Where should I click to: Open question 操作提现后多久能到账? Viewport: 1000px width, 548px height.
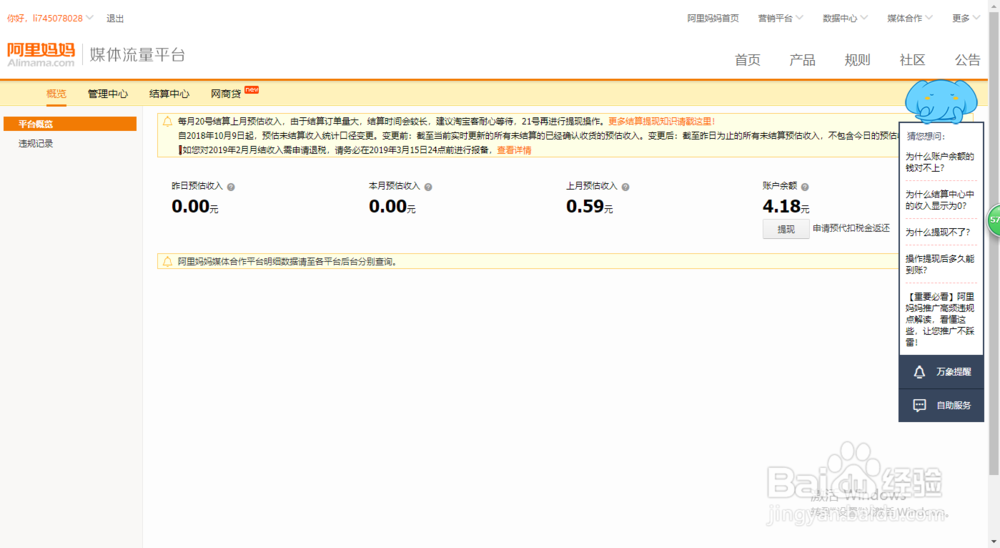[940, 264]
